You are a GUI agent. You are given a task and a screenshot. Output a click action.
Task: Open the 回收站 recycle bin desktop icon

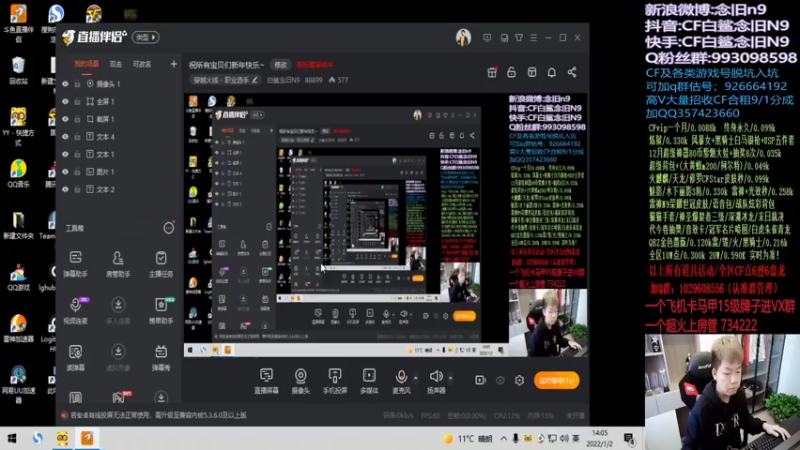(18, 70)
